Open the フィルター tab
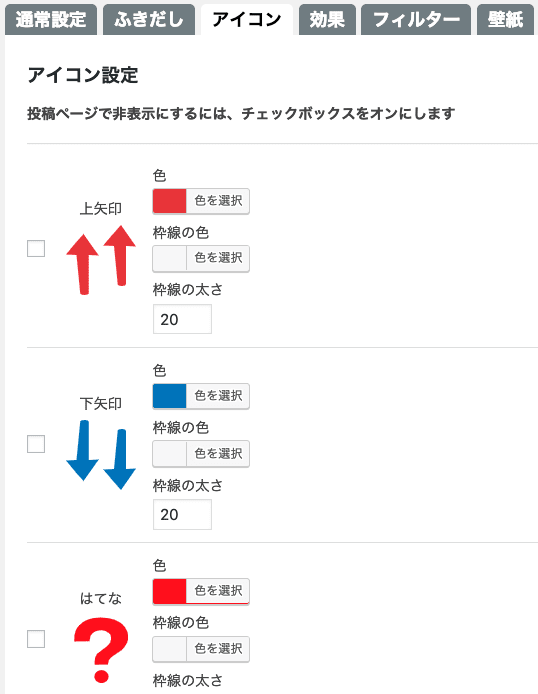The height and width of the screenshot is (694, 538). click(x=416, y=19)
